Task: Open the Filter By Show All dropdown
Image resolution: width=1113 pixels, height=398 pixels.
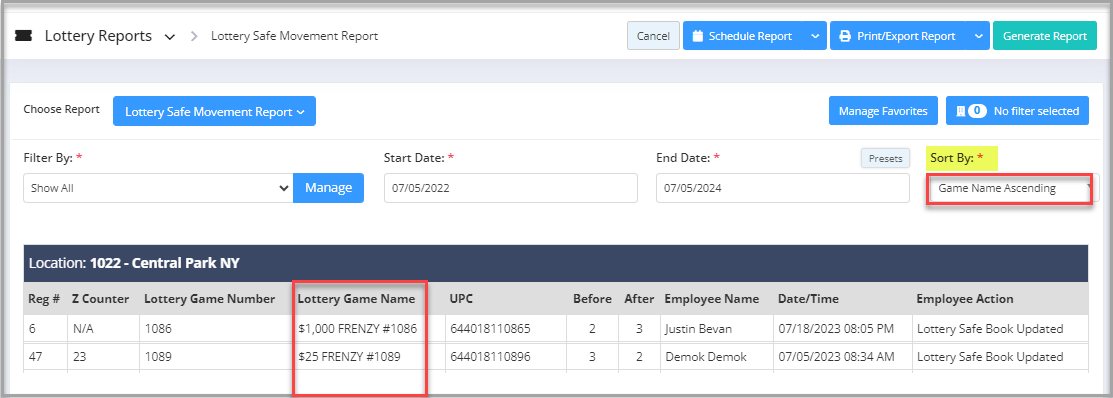Action: (x=158, y=188)
